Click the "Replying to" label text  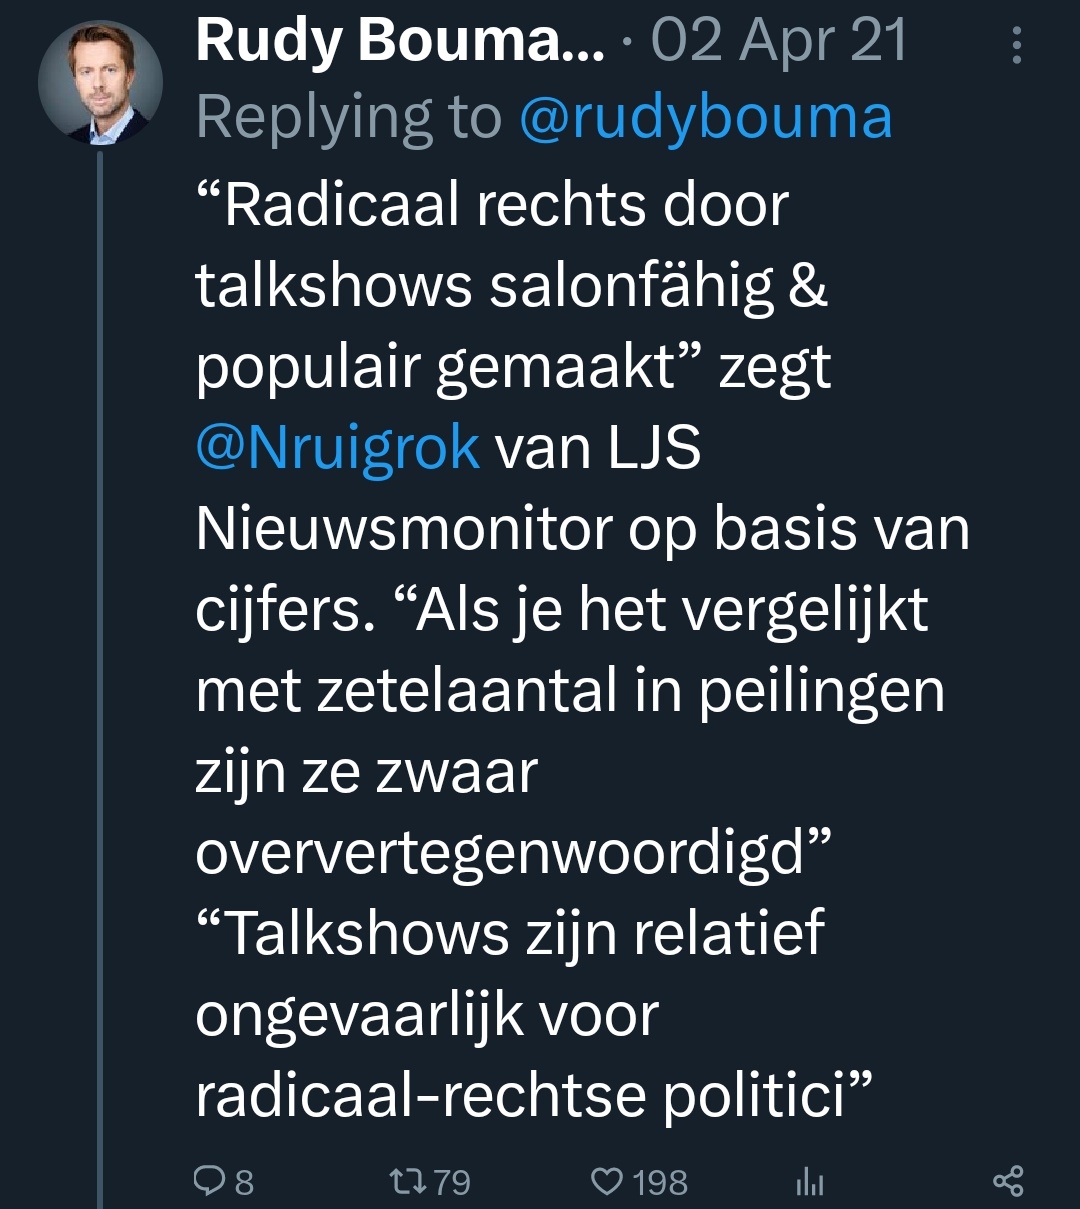[348, 118]
